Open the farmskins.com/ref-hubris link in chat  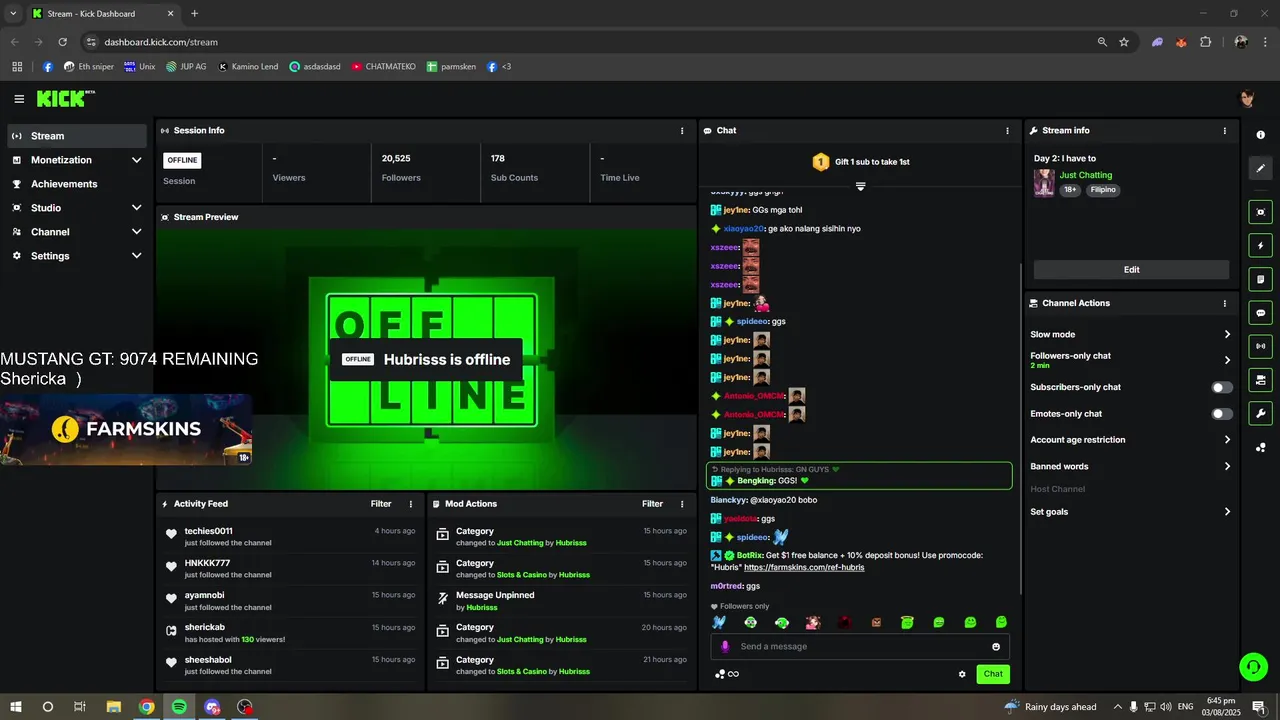point(804,568)
